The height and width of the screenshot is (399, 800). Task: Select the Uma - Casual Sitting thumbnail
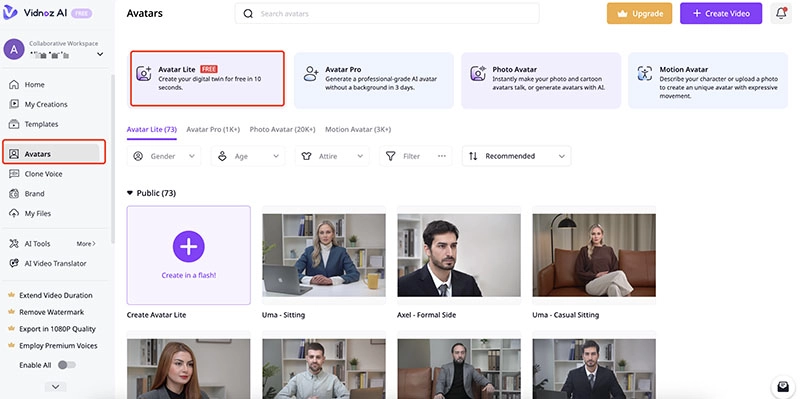[x=594, y=255]
